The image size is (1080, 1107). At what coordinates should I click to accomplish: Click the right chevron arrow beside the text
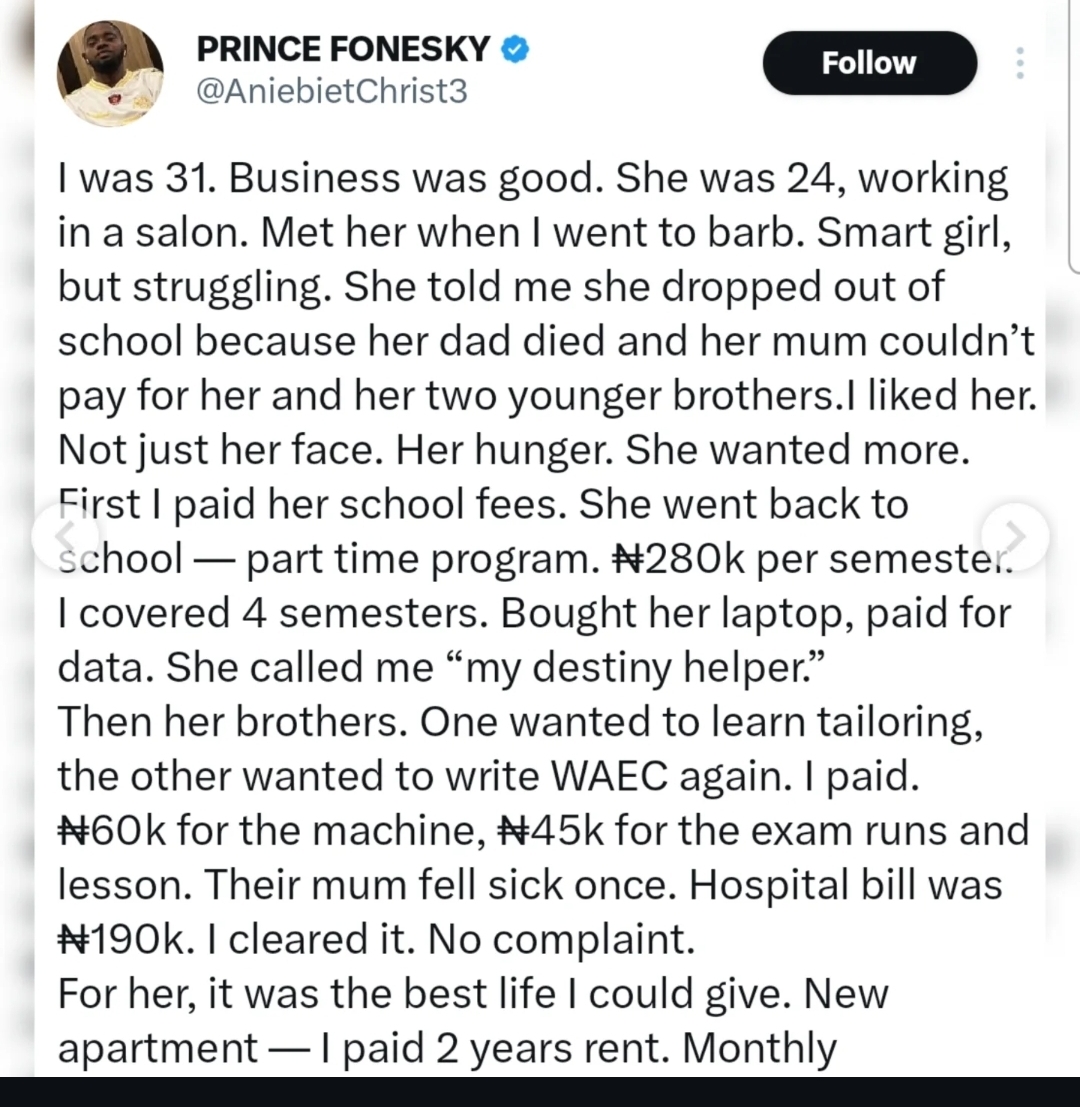[1013, 534]
